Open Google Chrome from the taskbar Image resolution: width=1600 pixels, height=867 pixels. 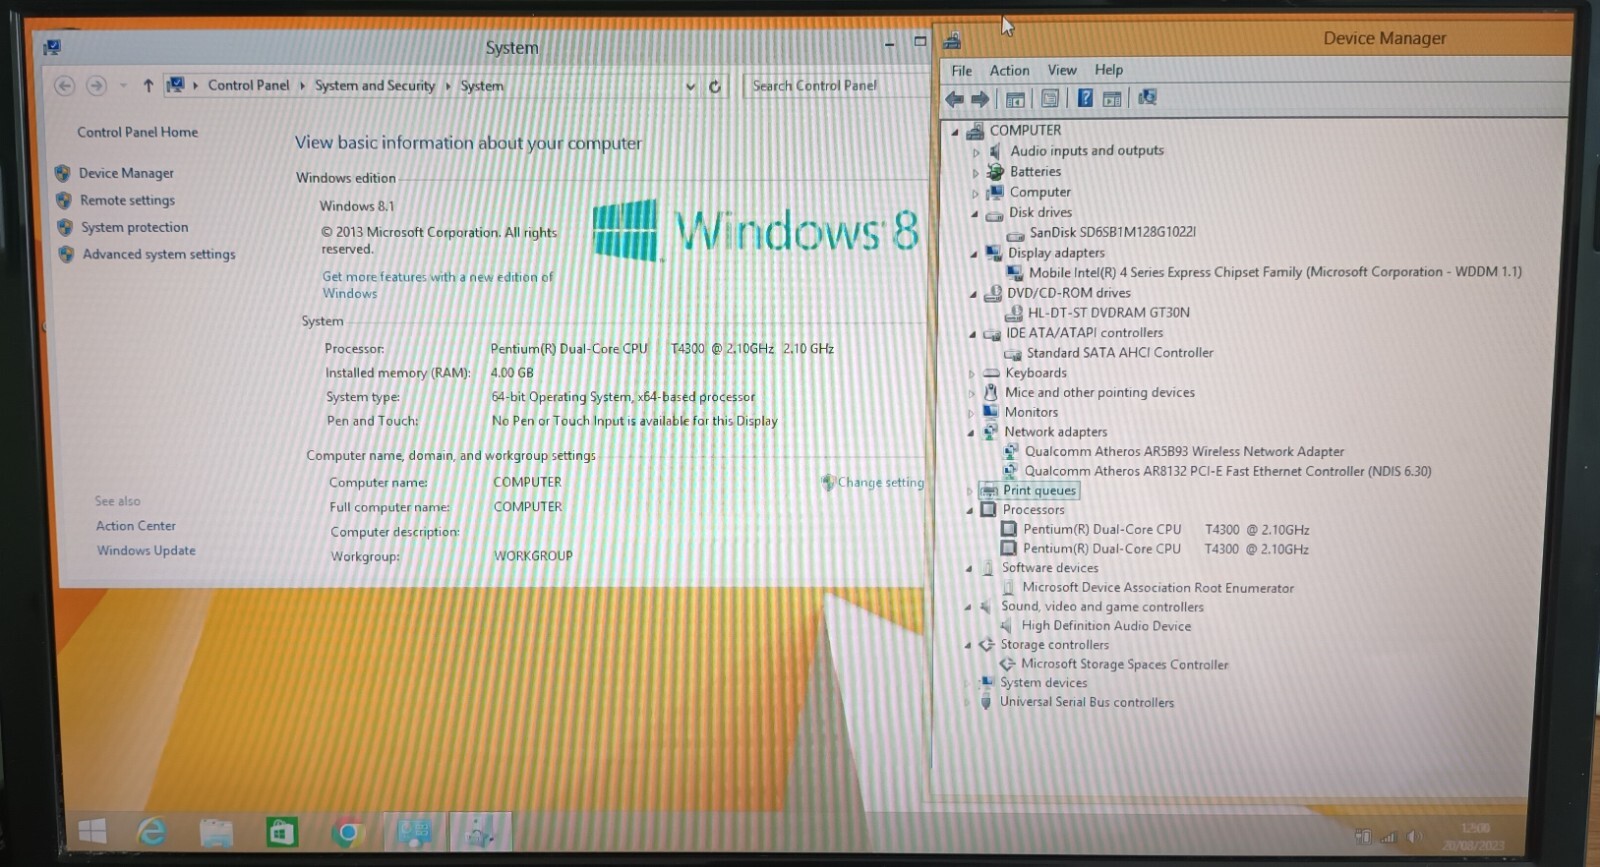tap(347, 832)
